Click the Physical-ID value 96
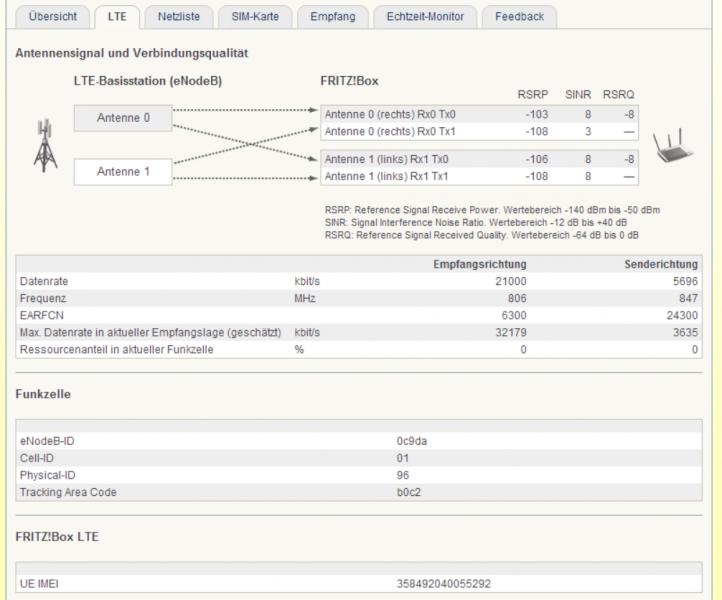 coord(402,475)
